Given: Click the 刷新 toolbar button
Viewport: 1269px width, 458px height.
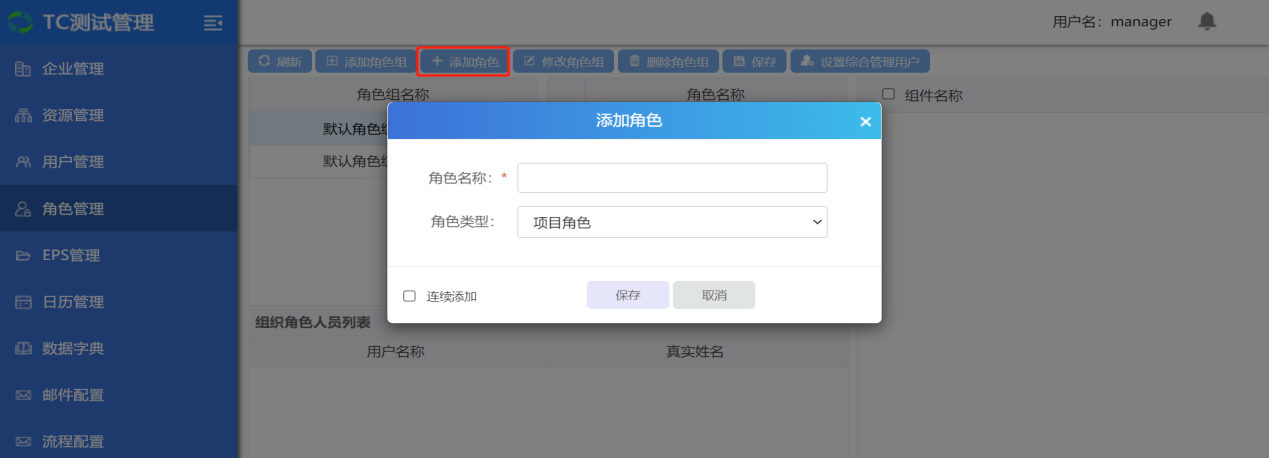Looking at the screenshot, I should pyautogui.click(x=280, y=61).
